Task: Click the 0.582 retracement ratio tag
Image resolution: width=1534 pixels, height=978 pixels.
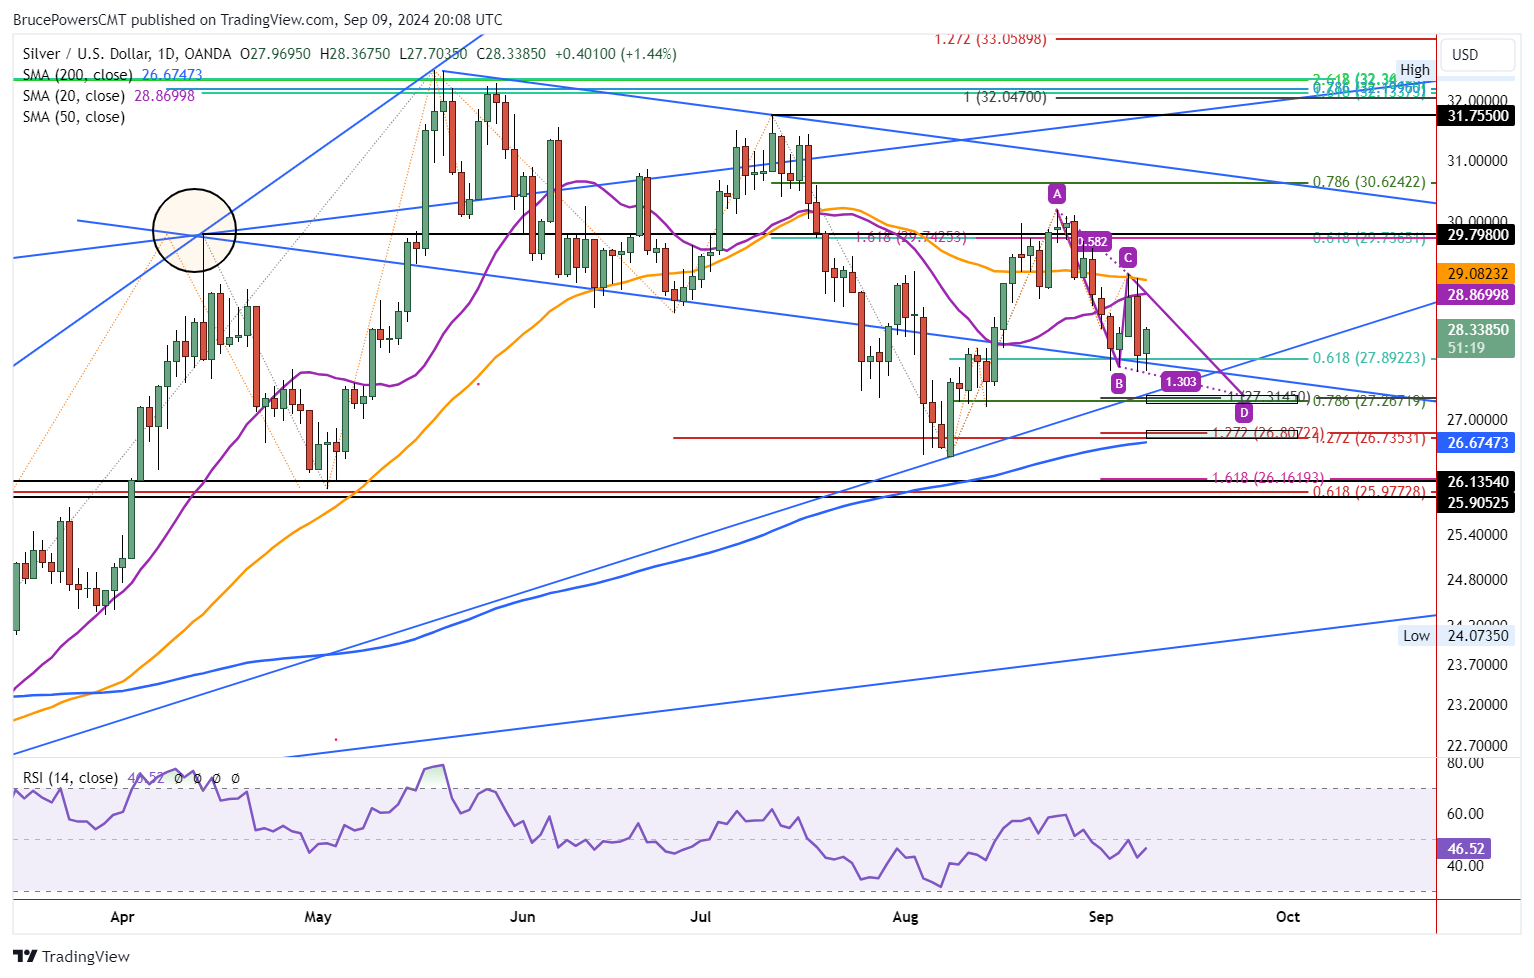Action: (1092, 241)
